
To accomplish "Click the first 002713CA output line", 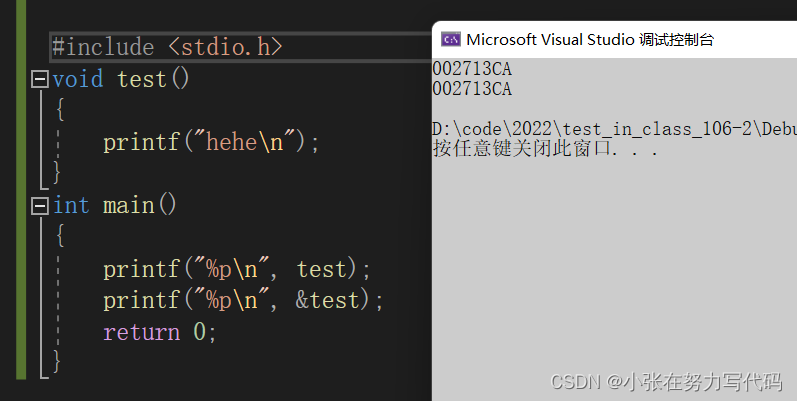I will (x=472, y=69).
